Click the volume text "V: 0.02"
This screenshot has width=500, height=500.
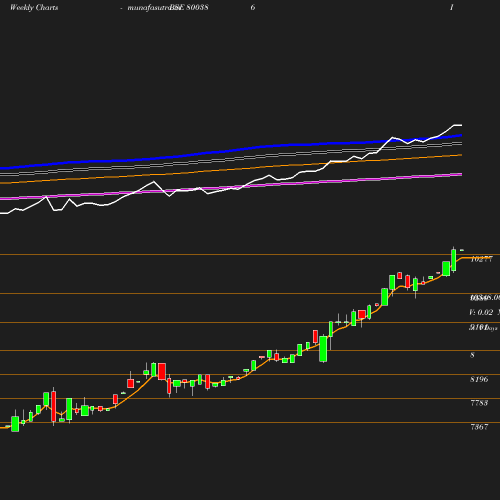[x=481, y=312]
